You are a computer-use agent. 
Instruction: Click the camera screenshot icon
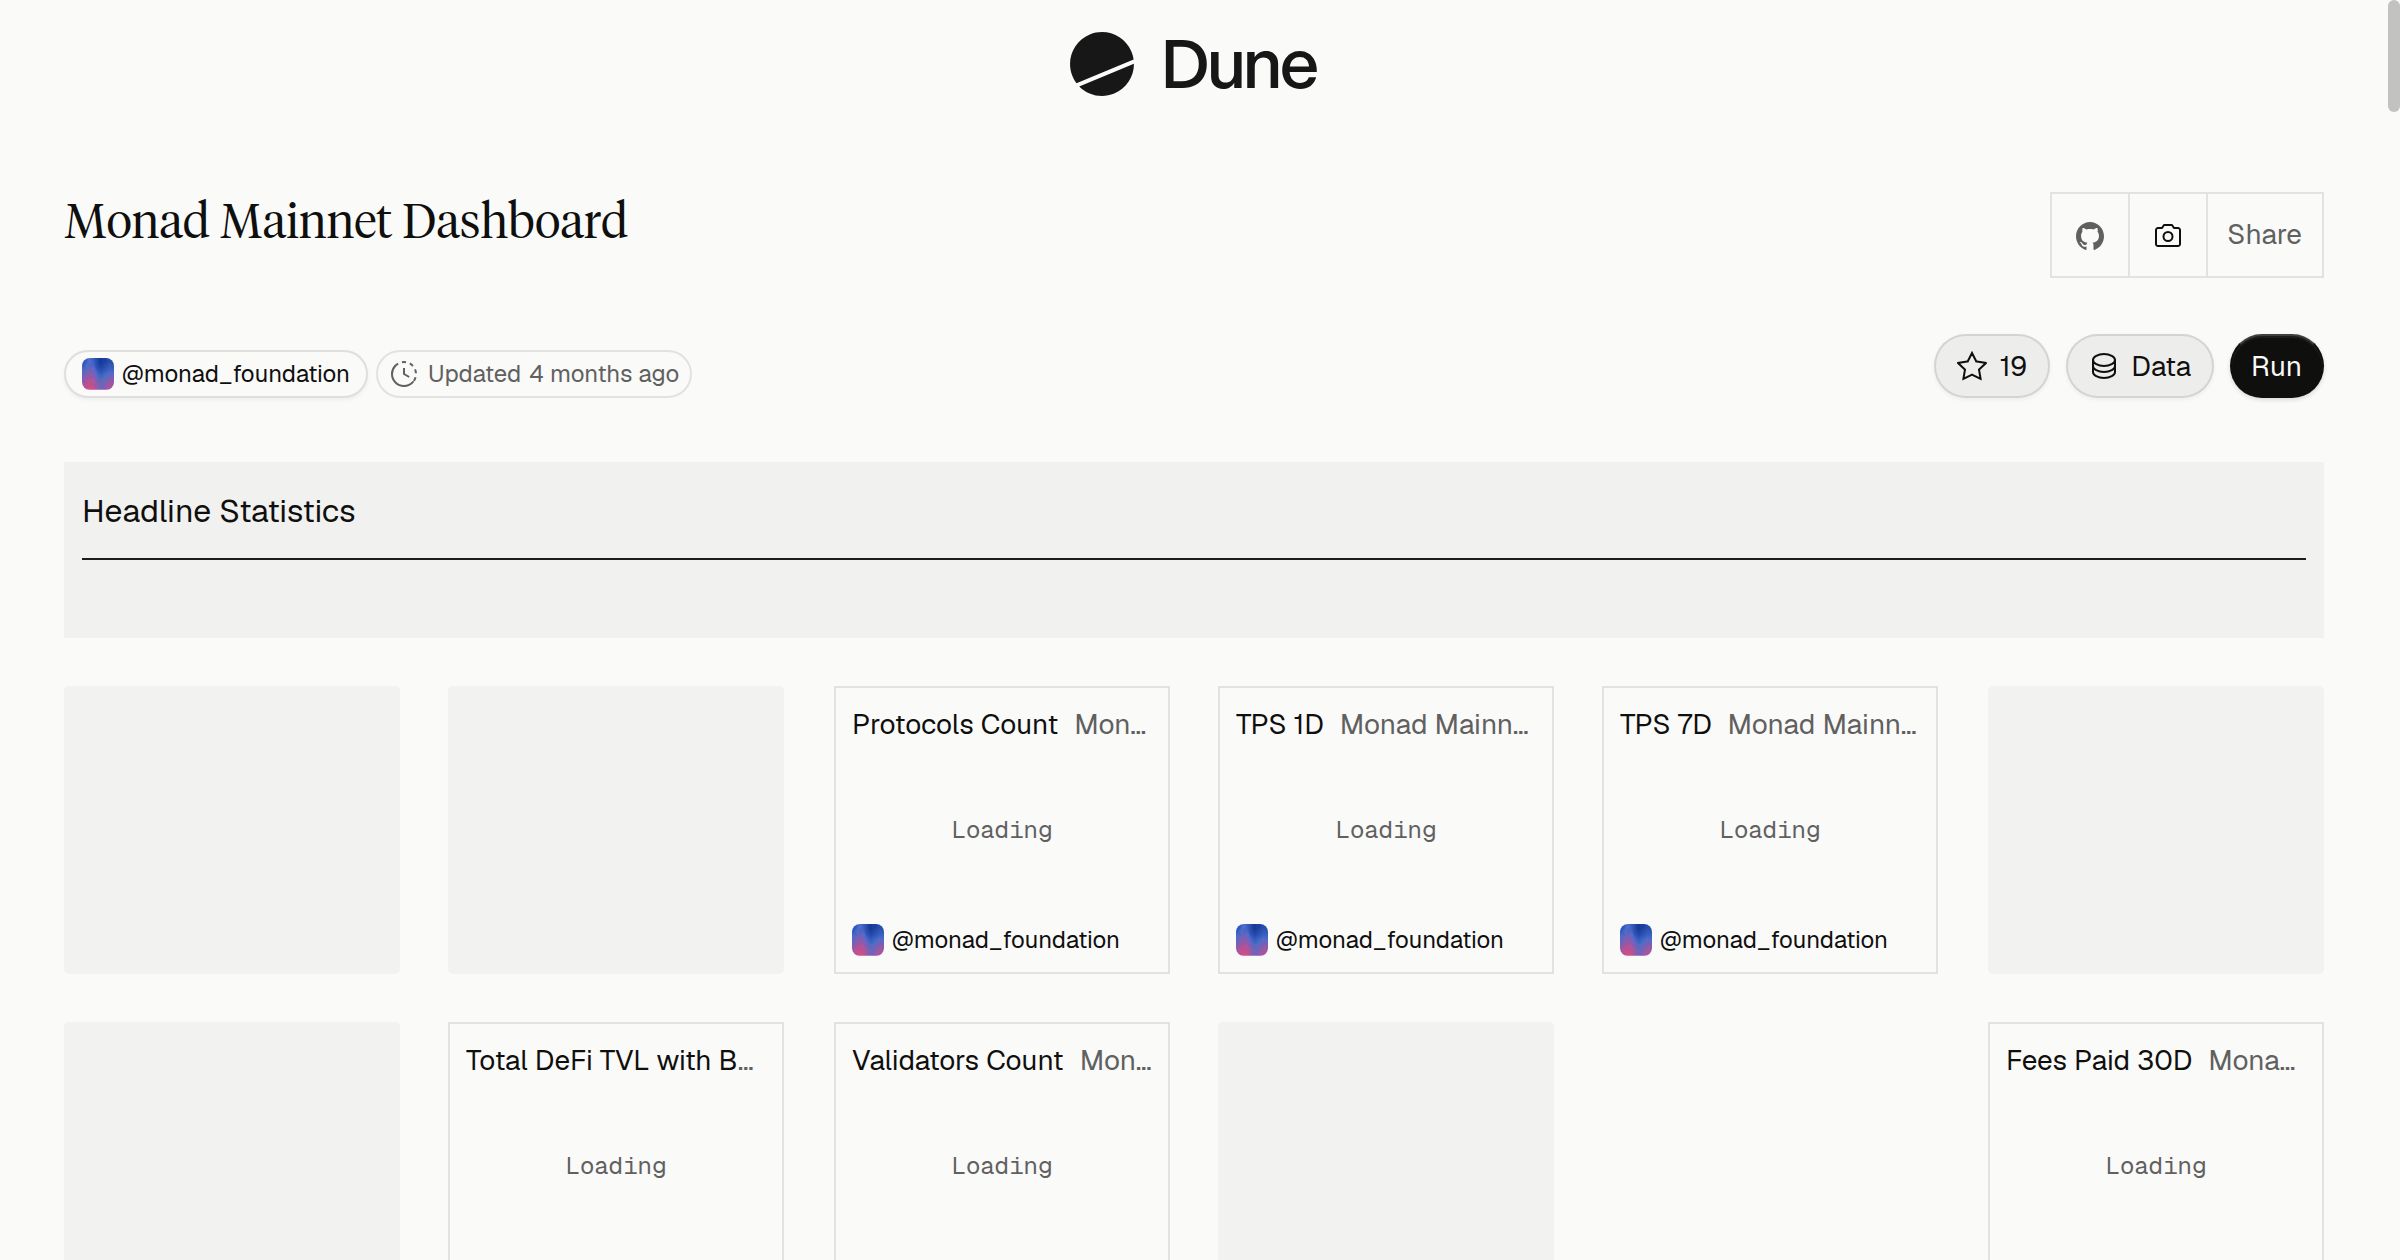pyautogui.click(x=2167, y=235)
